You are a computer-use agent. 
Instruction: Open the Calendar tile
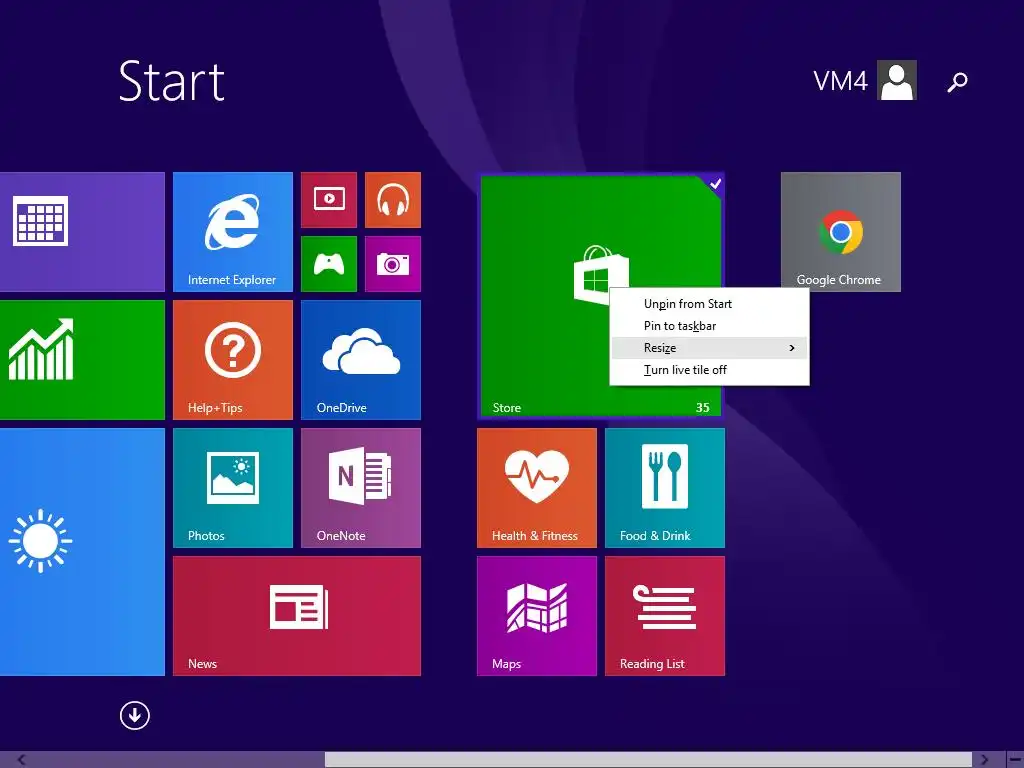coord(82,232)
